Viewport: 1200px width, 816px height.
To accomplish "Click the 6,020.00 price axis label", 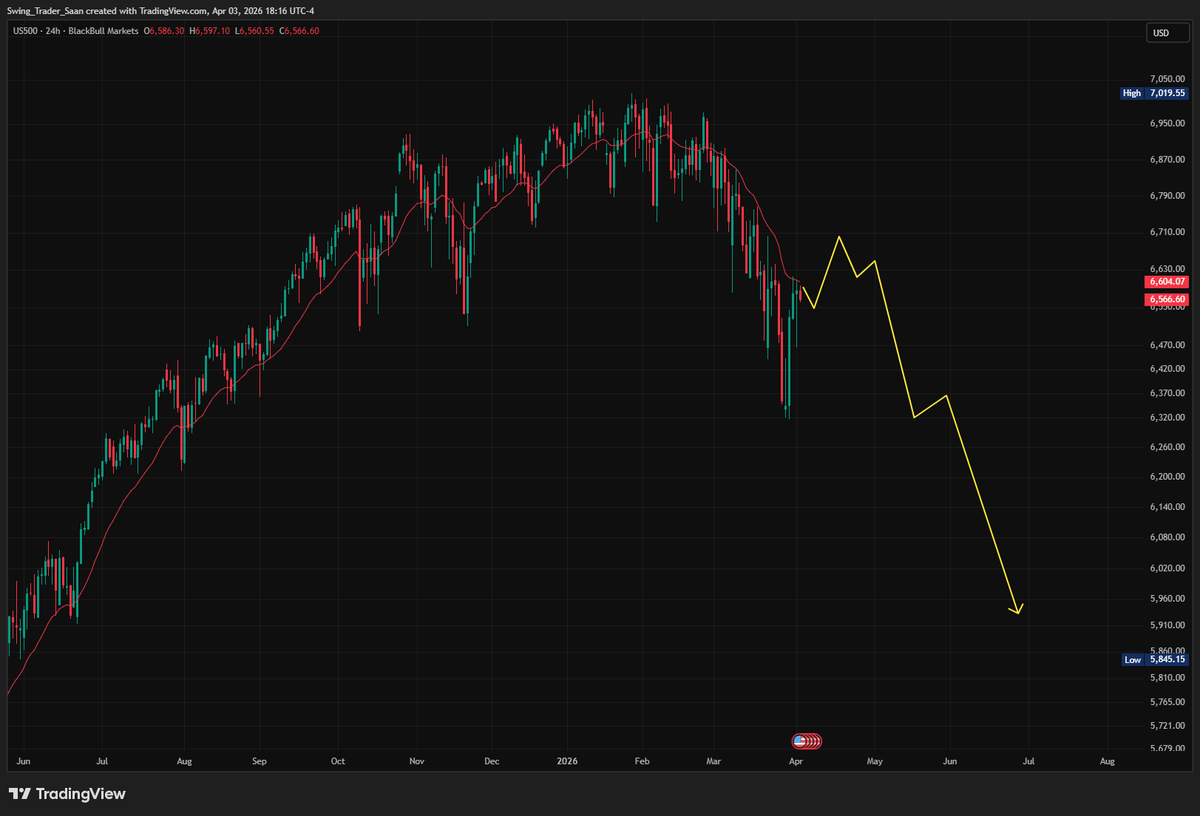I will pyautogui.click(x=1167, y=568).
